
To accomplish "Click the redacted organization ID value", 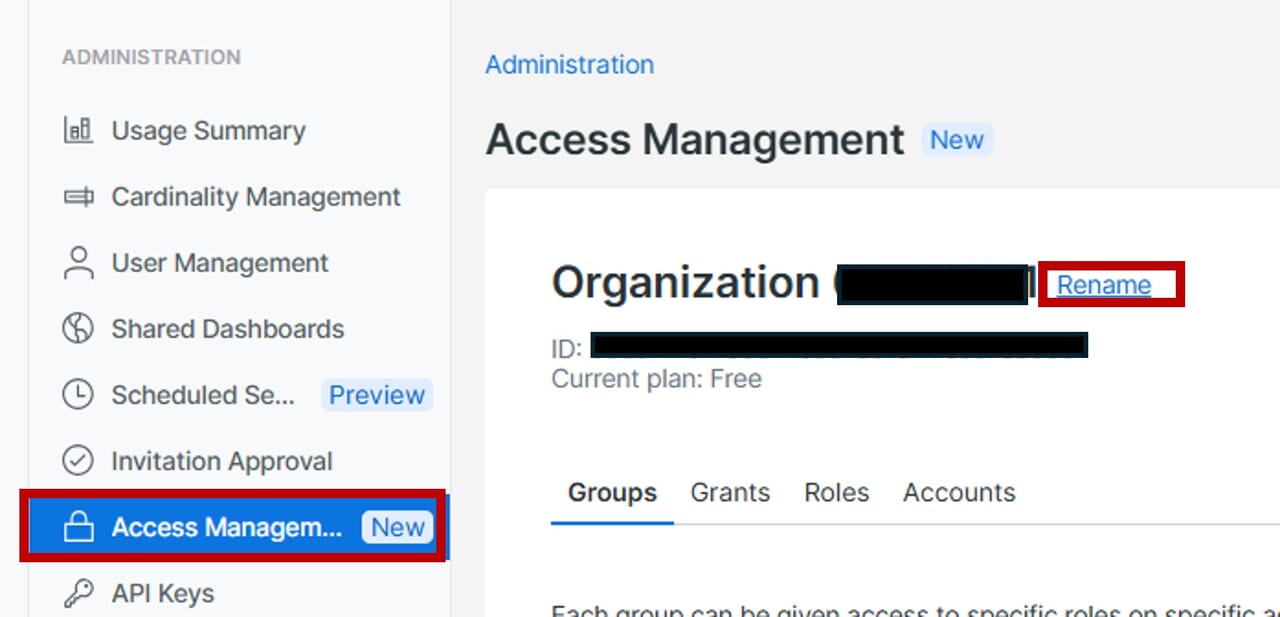I will 838,345.
